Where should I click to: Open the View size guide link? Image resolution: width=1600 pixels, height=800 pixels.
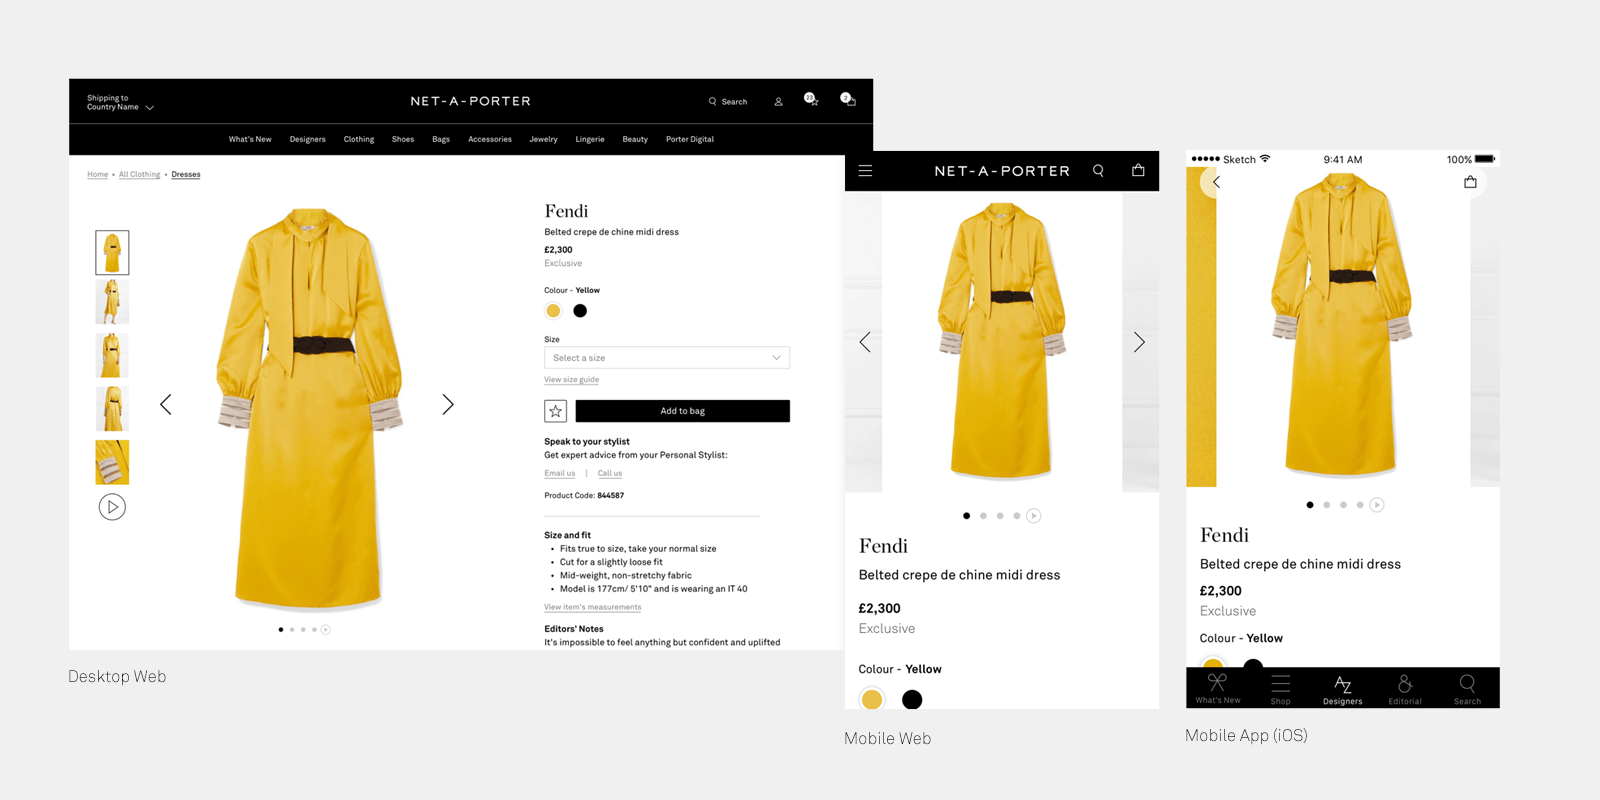[572, 380]
